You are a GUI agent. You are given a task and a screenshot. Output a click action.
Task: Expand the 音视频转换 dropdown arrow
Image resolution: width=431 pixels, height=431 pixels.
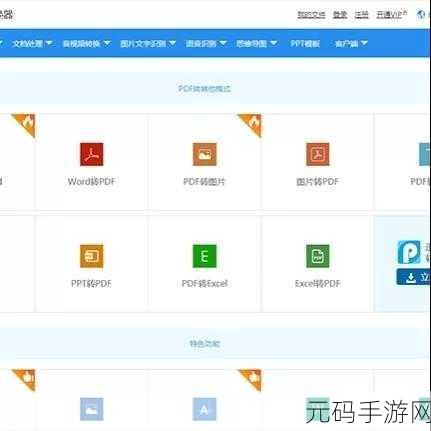107,43
